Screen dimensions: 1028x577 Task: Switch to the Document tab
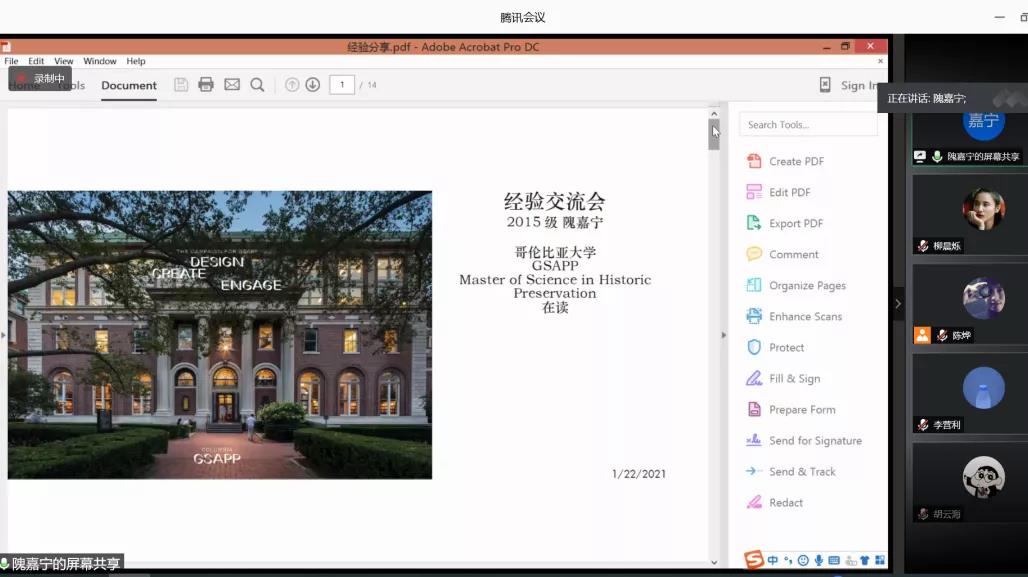pyautogui.click(x=129, y=86)
